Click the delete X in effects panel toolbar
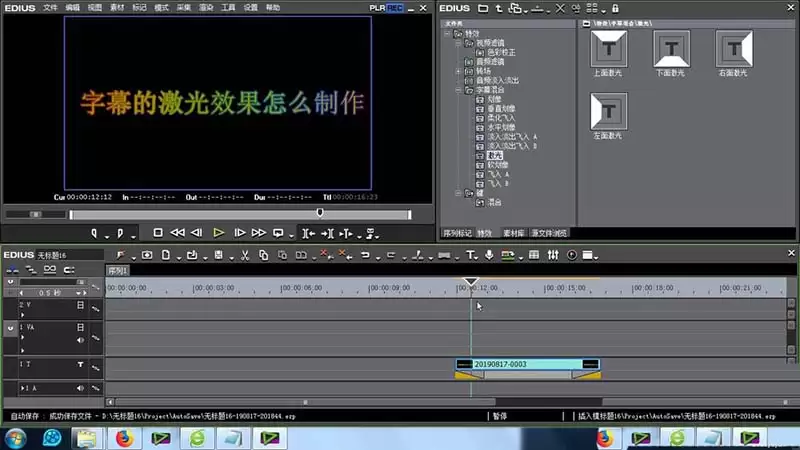Screen dimensions: 800x450 tap(560, 8)
